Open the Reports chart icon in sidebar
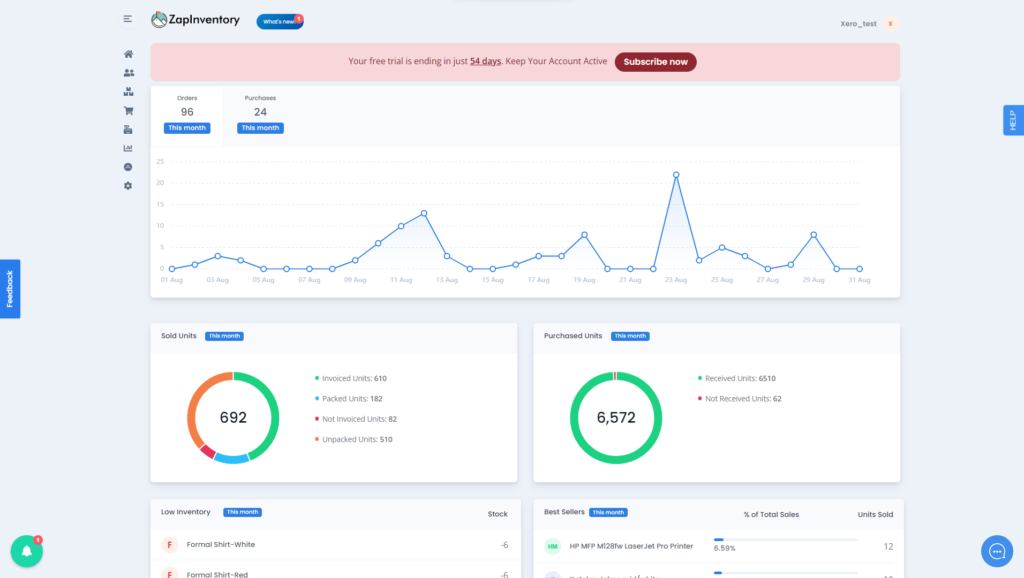Image resolution: width=1024 pixels, height=578 pixels. [128, 148]
